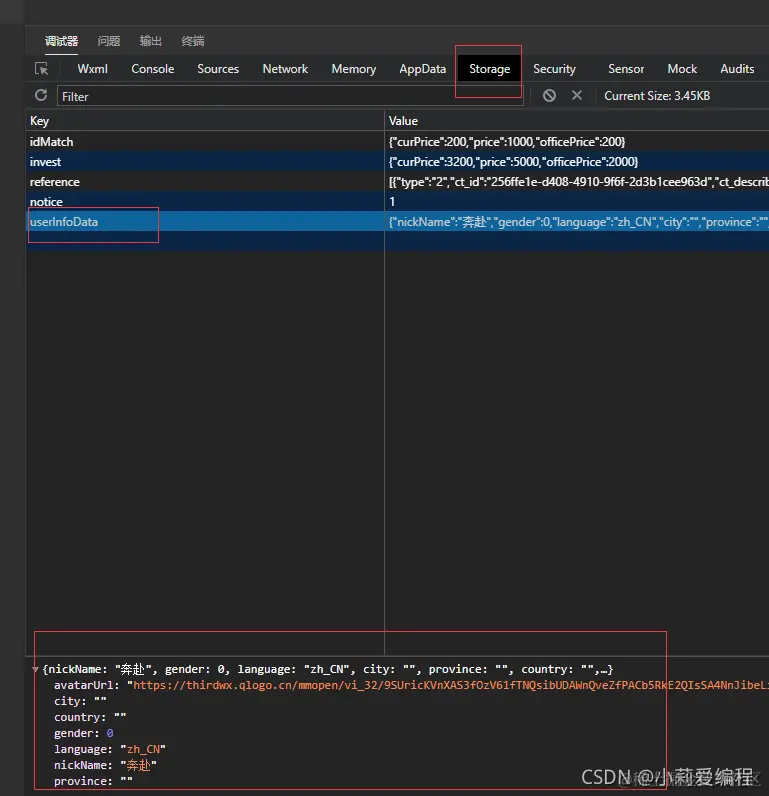Open the Mock panel tab
Image resolution: width=769 pixels, height=796 pixels.
(x=682, y=69)
